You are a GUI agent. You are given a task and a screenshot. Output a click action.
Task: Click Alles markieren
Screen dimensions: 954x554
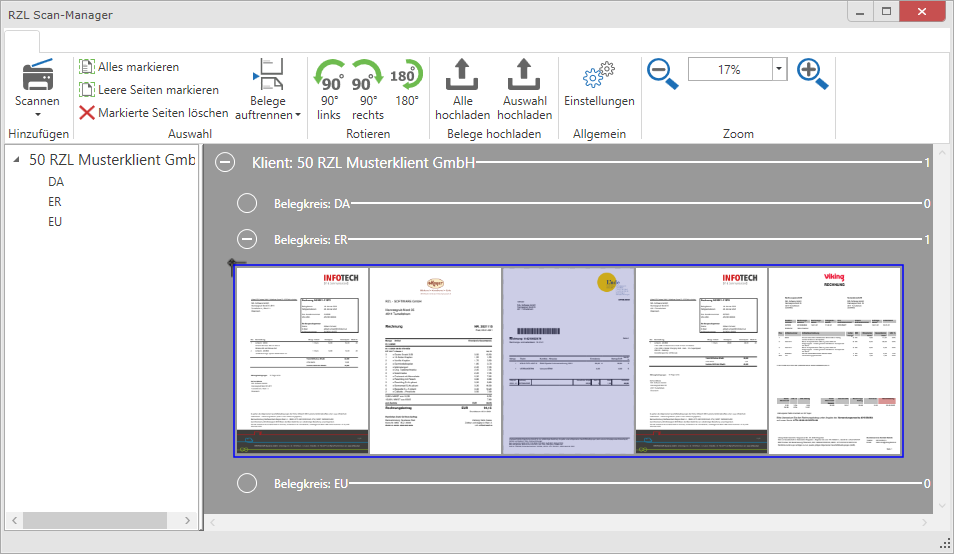click(138, 67)
